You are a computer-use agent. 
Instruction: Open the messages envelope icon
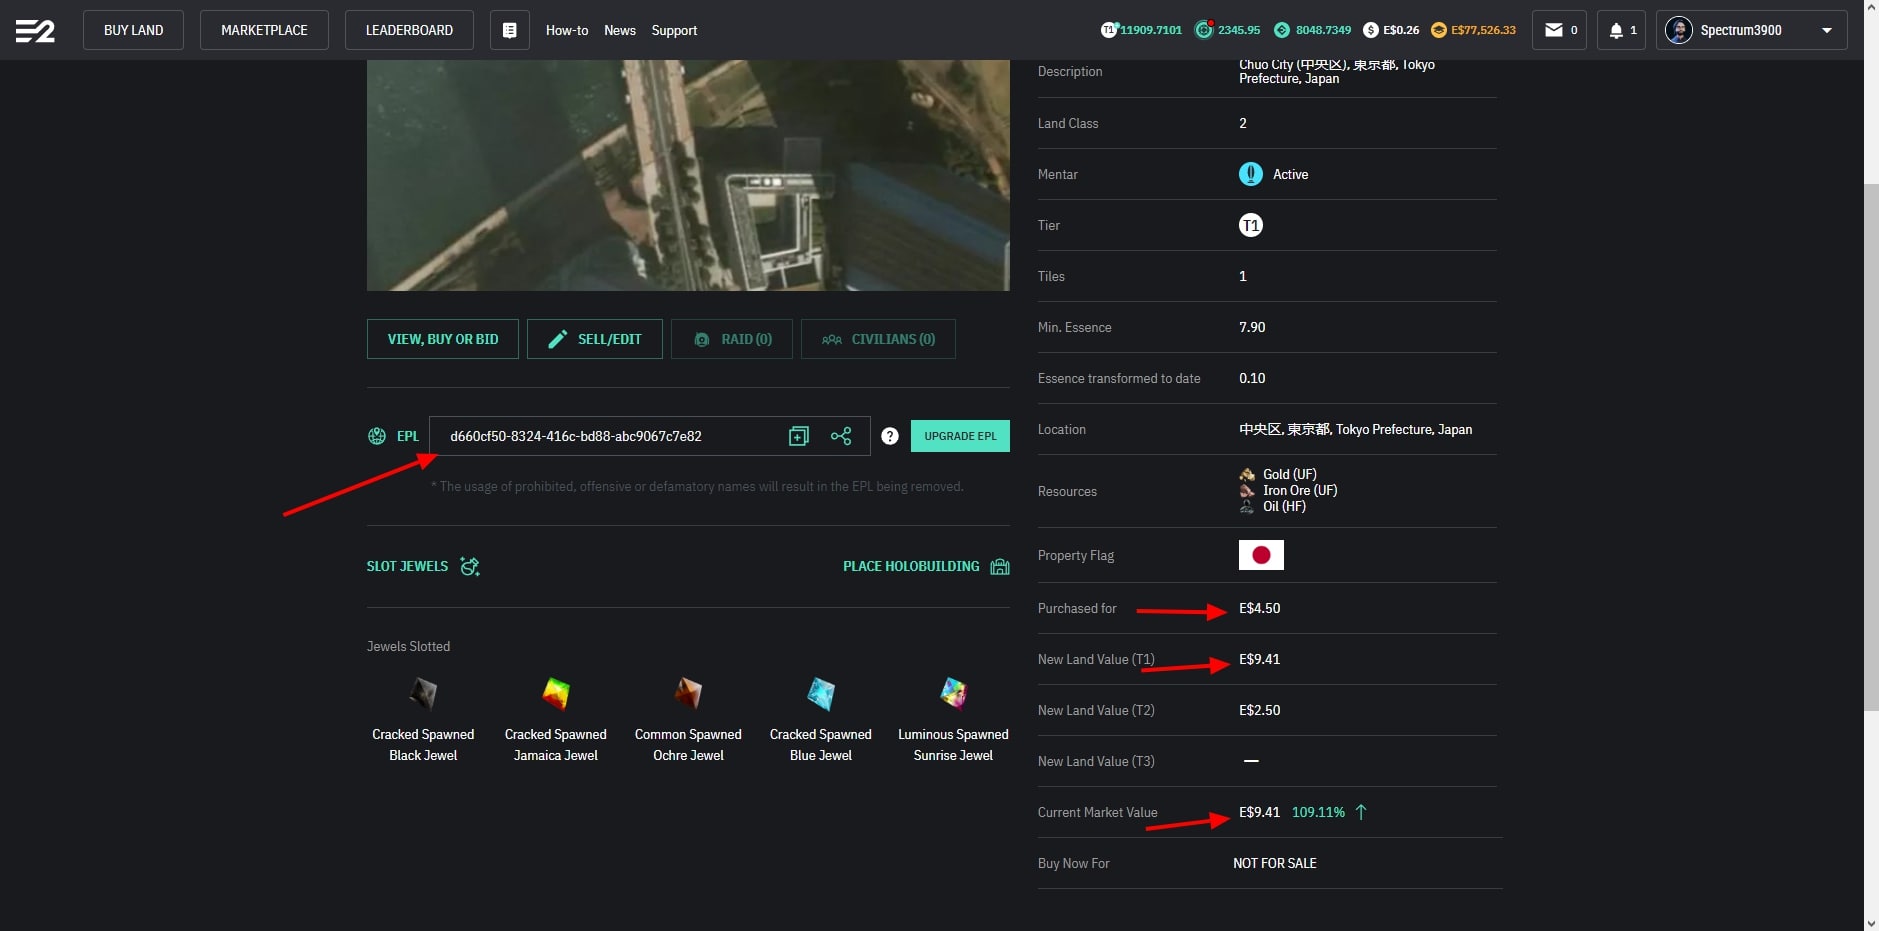1558,30
